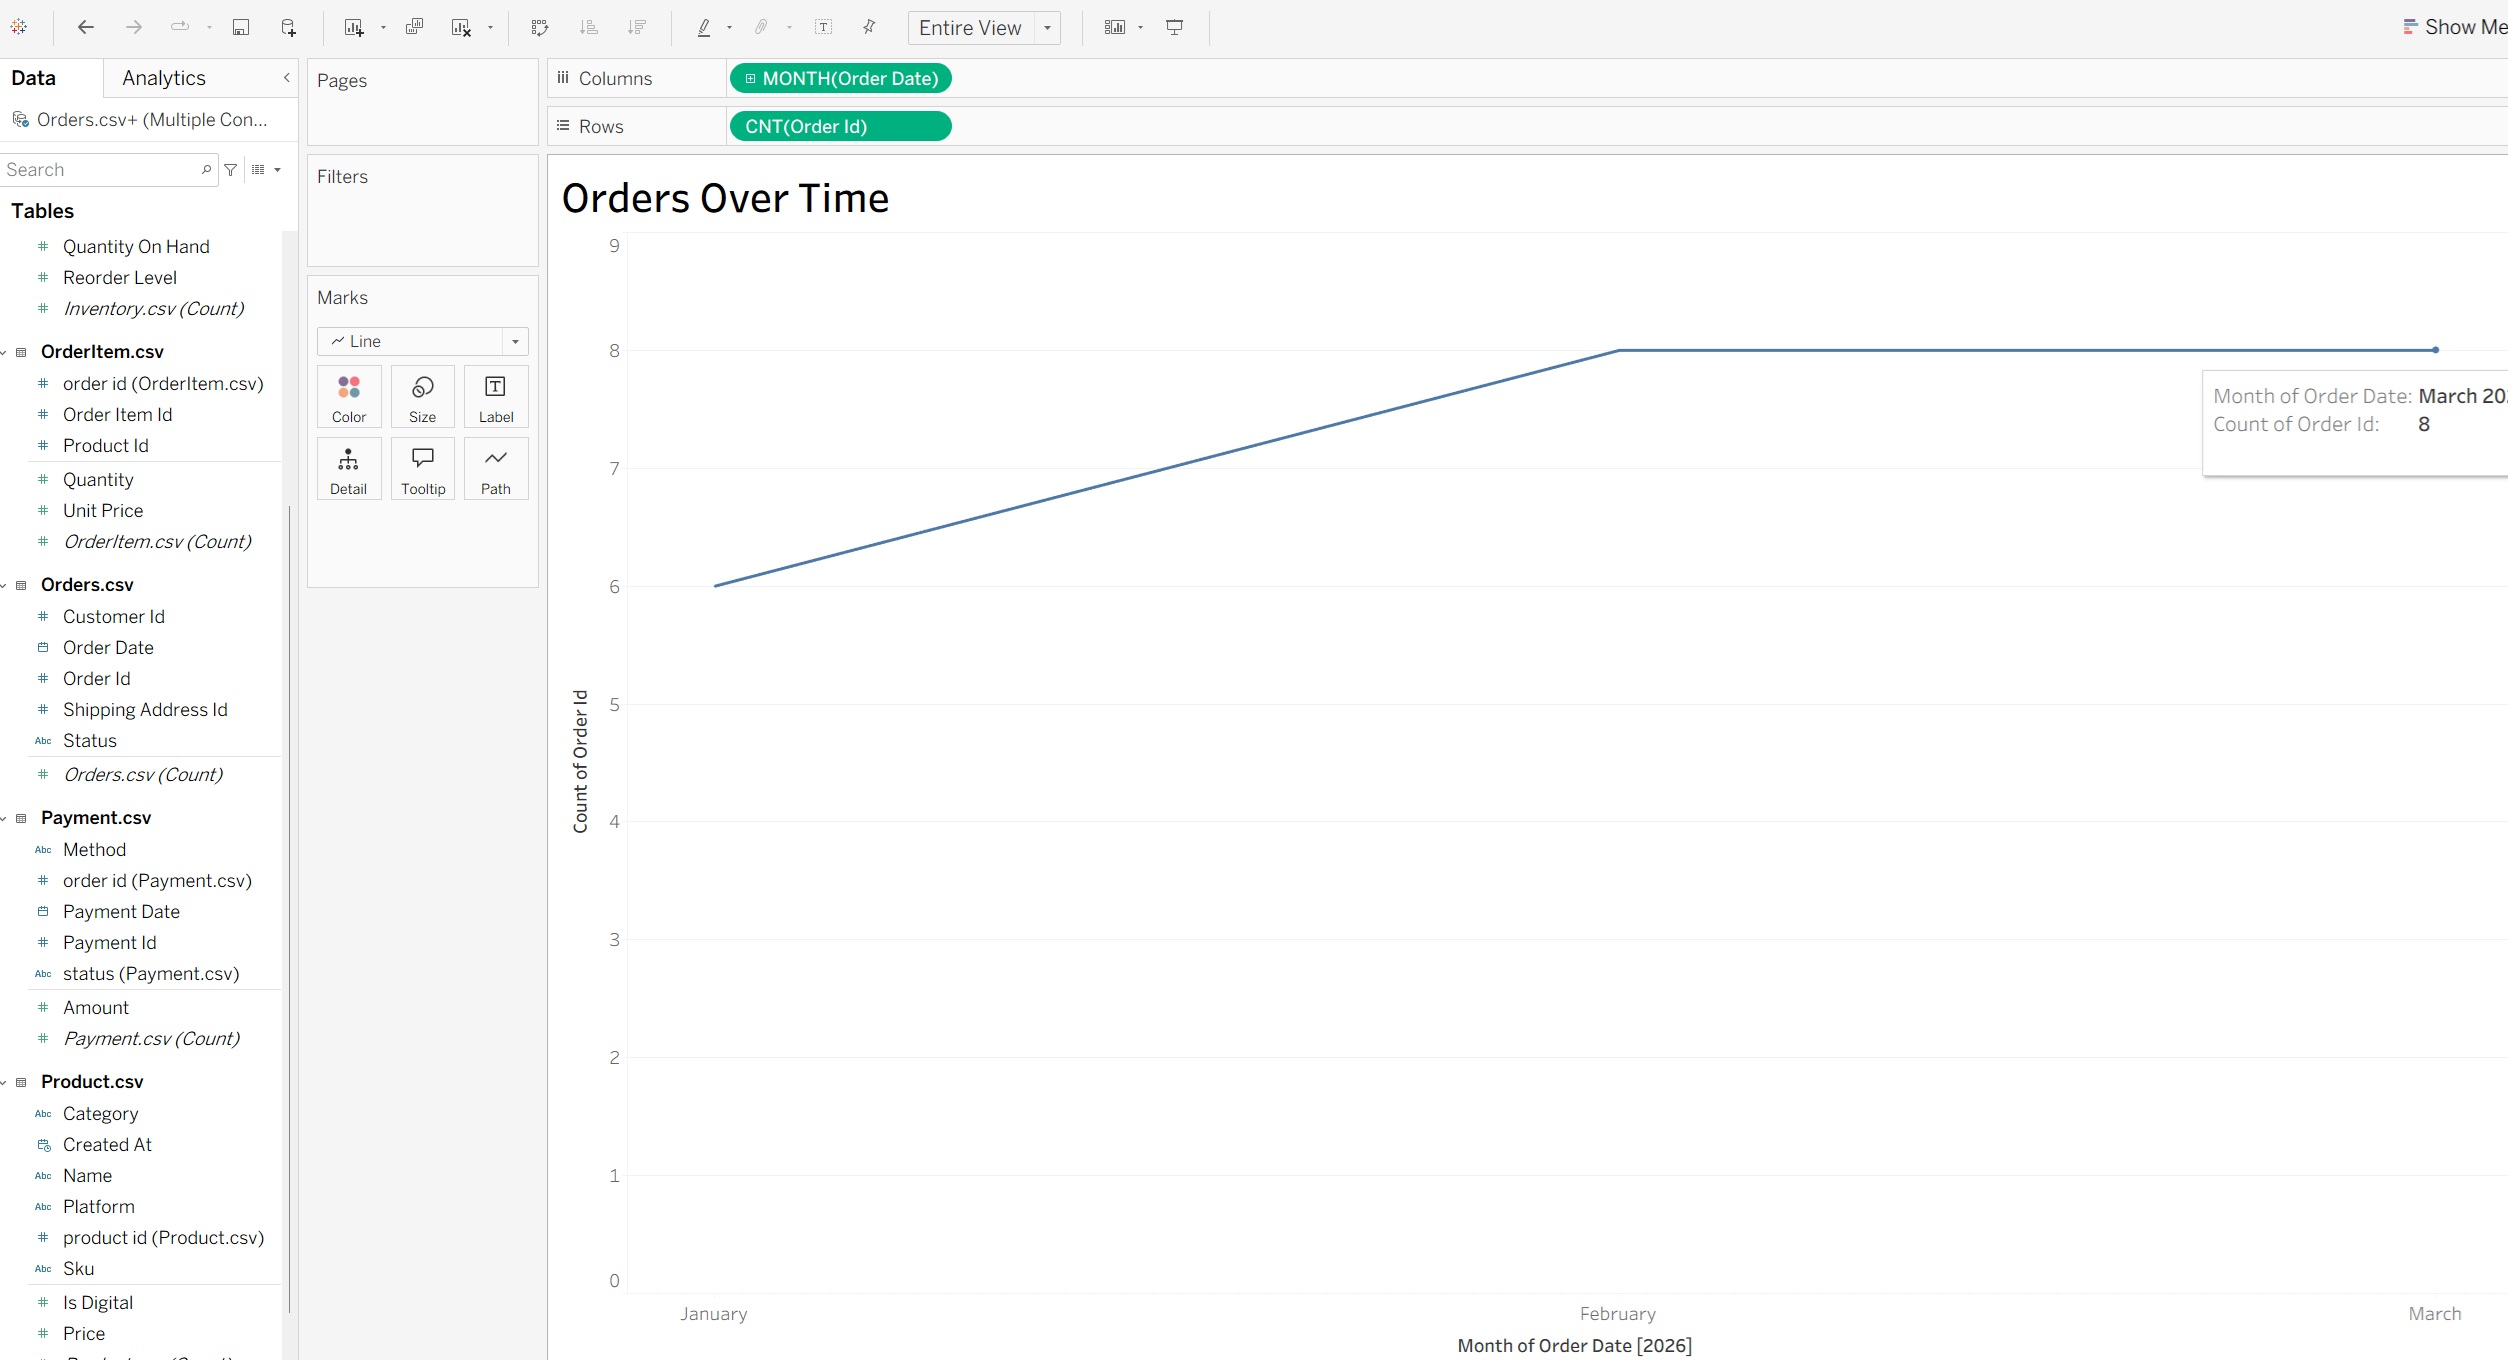Screen dimensions: 2508x1360
Task: Click inside the data pane search field
Action: (x=100, y=169)
